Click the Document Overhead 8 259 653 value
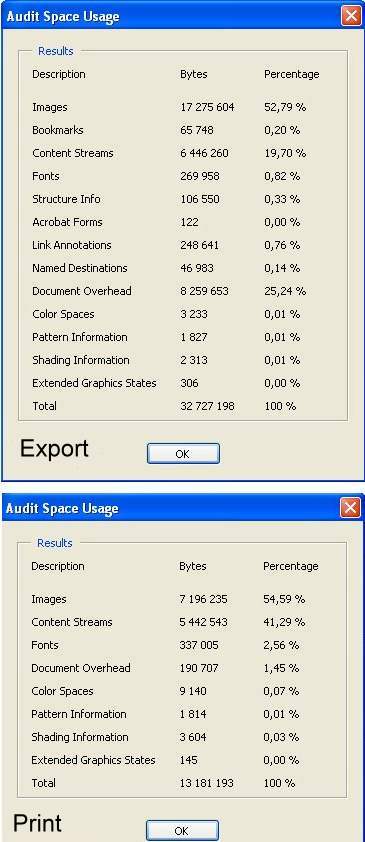Viewport: 365px width, 842px height. [x=204, y=291]
